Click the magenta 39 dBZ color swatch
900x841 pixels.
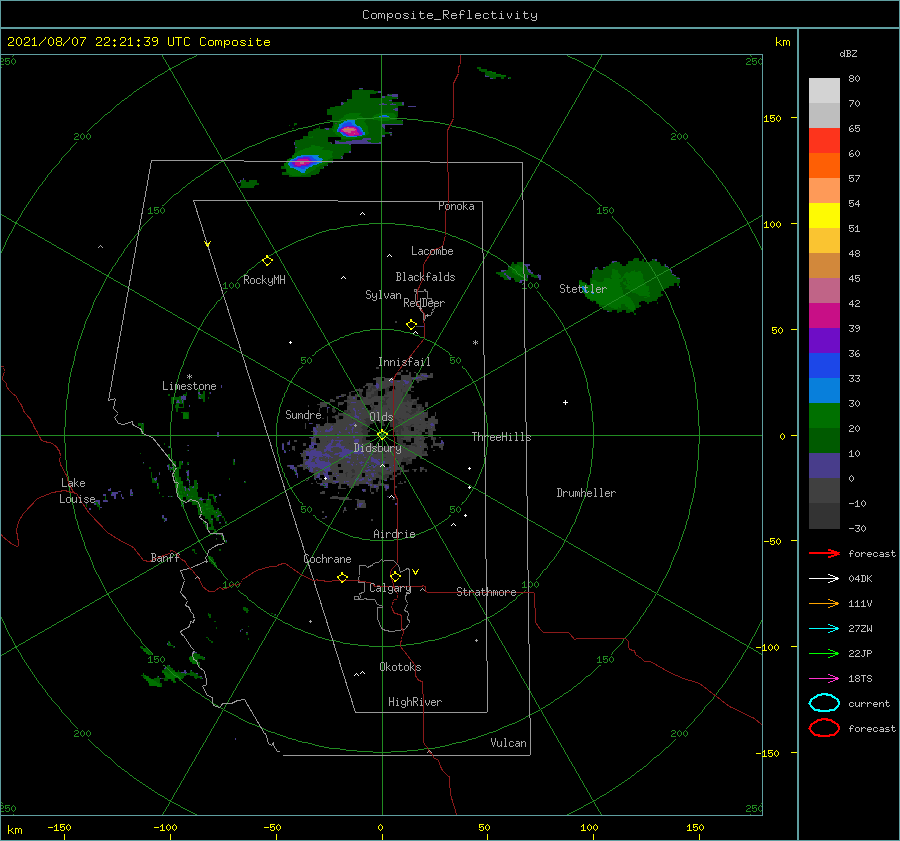click(824, 316)
